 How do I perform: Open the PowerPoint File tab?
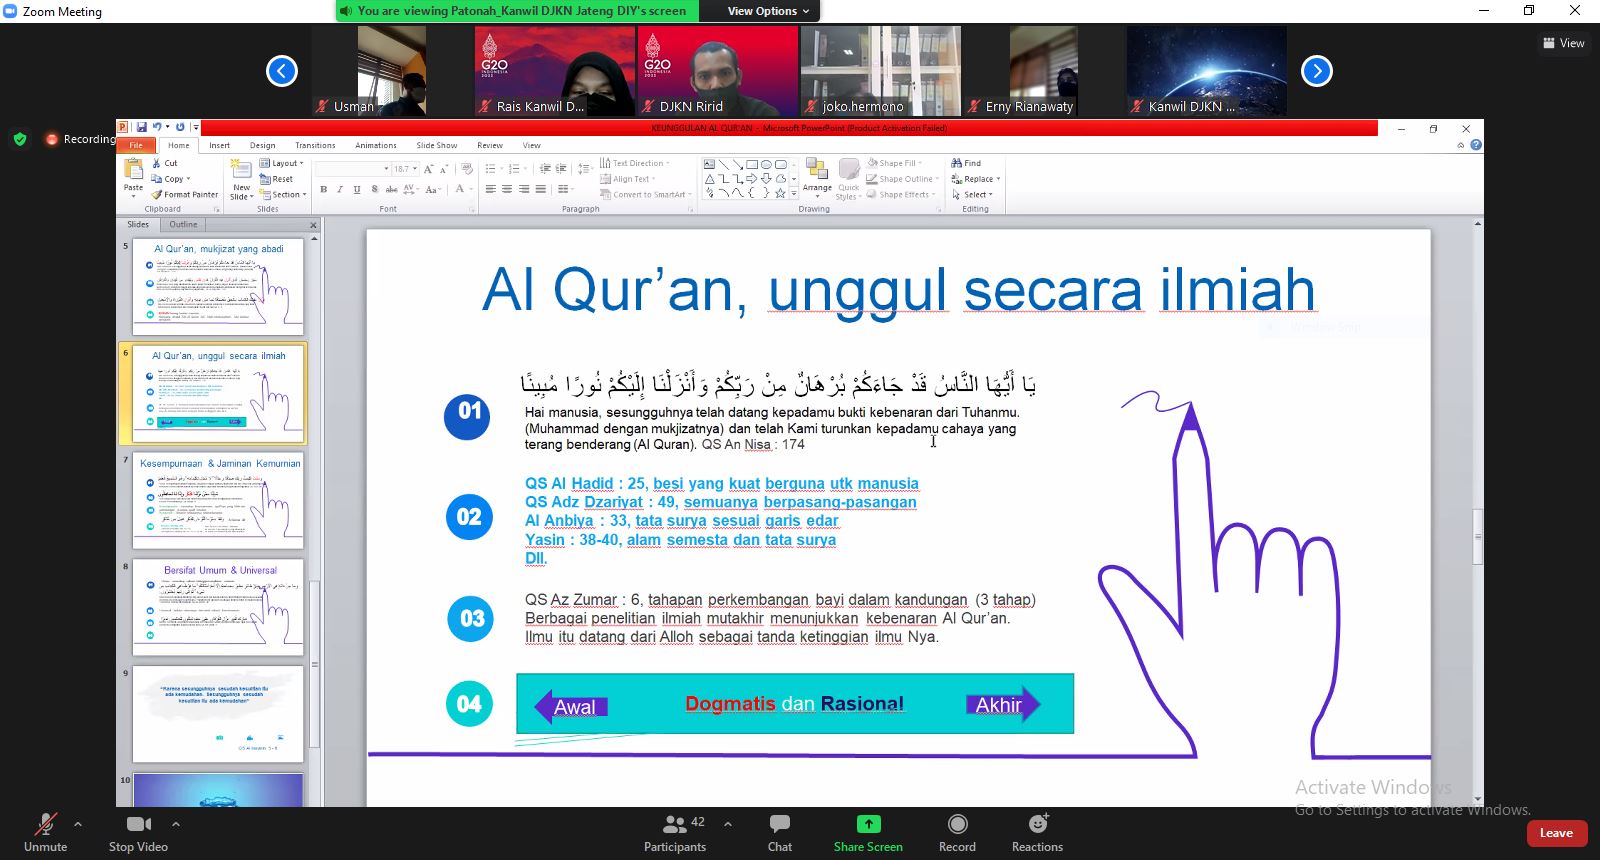click(136, 145)
